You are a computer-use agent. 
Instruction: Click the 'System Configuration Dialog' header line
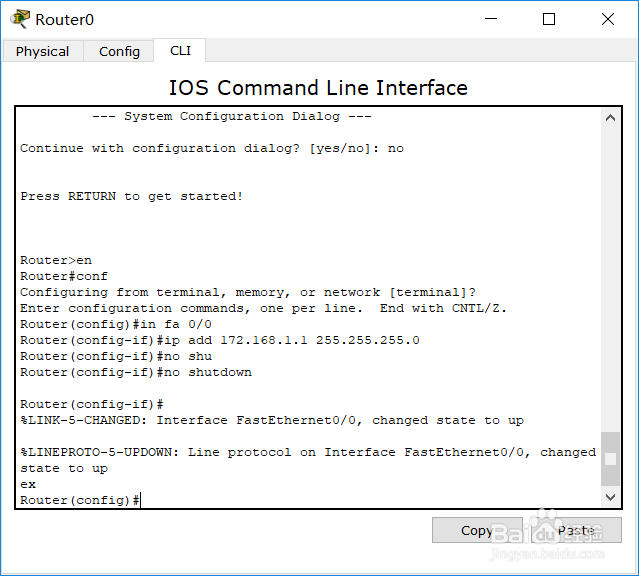pyautogui.click(x=232, y=117)
